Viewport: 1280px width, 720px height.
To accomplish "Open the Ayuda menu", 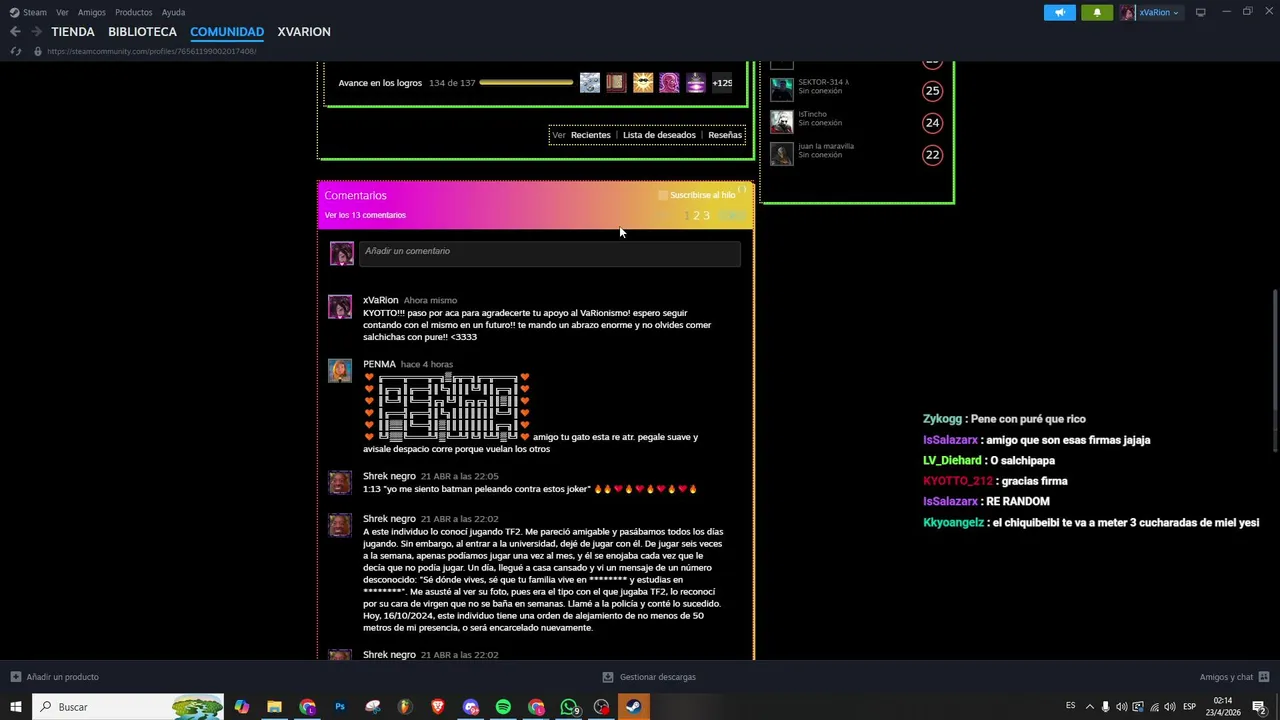I will coord(173,12).
